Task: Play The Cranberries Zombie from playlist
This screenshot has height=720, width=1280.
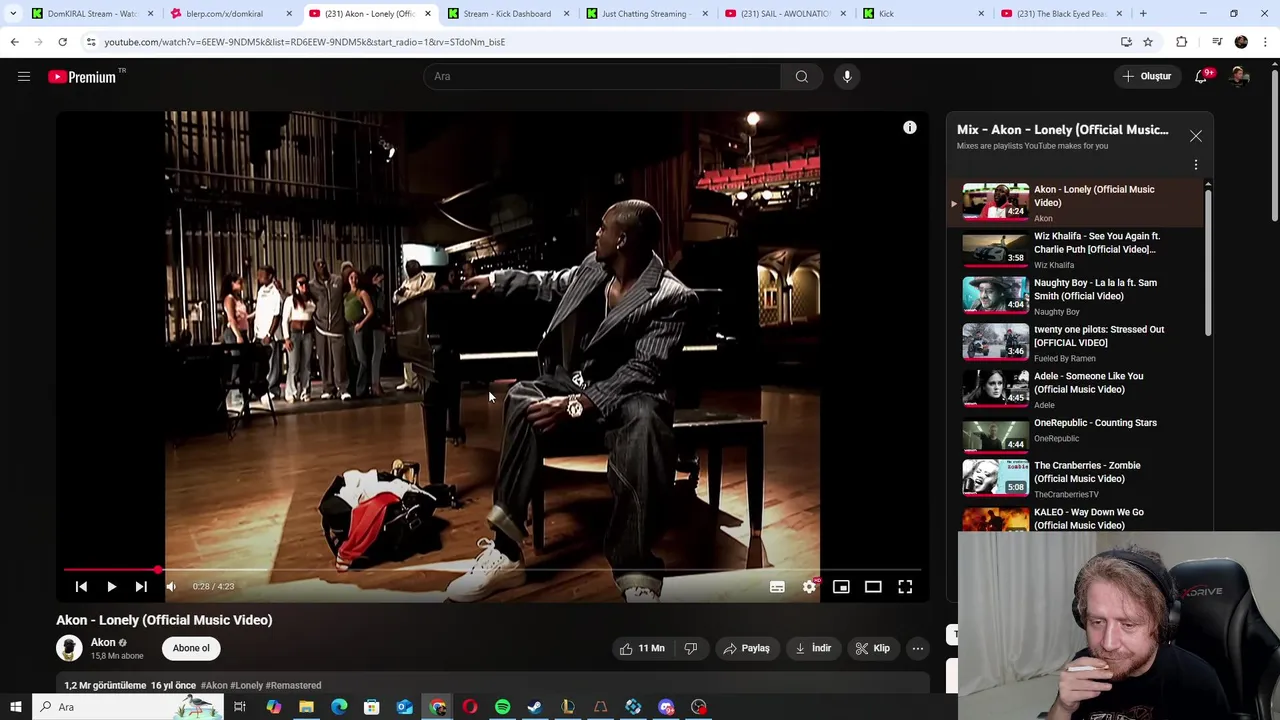Action: coord(1075,479)
